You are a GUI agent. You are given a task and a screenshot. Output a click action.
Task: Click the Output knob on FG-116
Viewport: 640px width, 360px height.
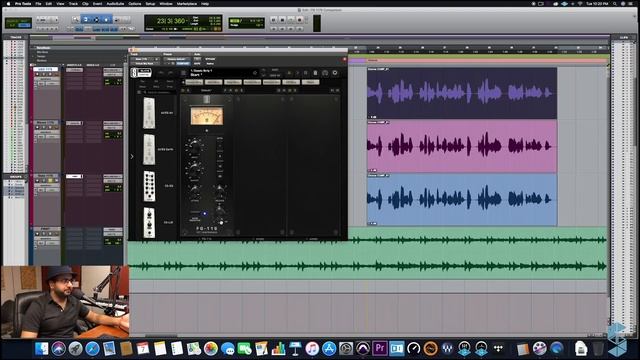click(194, 169)
